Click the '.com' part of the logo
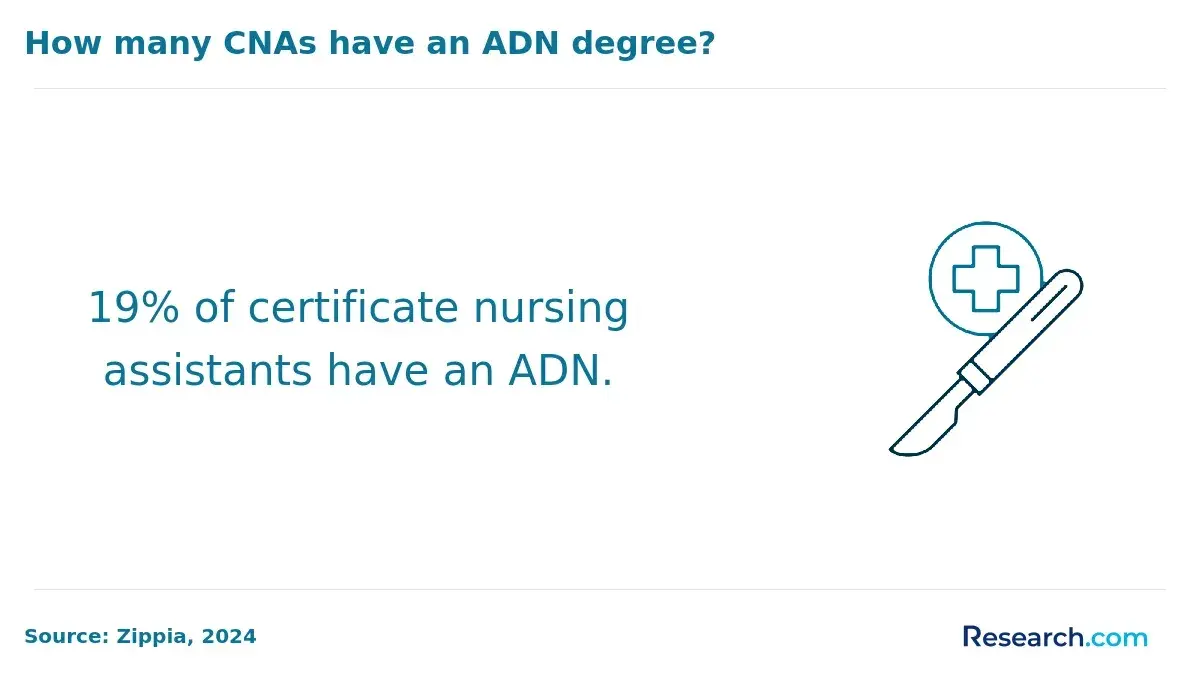The width and height of the screenshot is (1200, 680). pos(1117,638)
